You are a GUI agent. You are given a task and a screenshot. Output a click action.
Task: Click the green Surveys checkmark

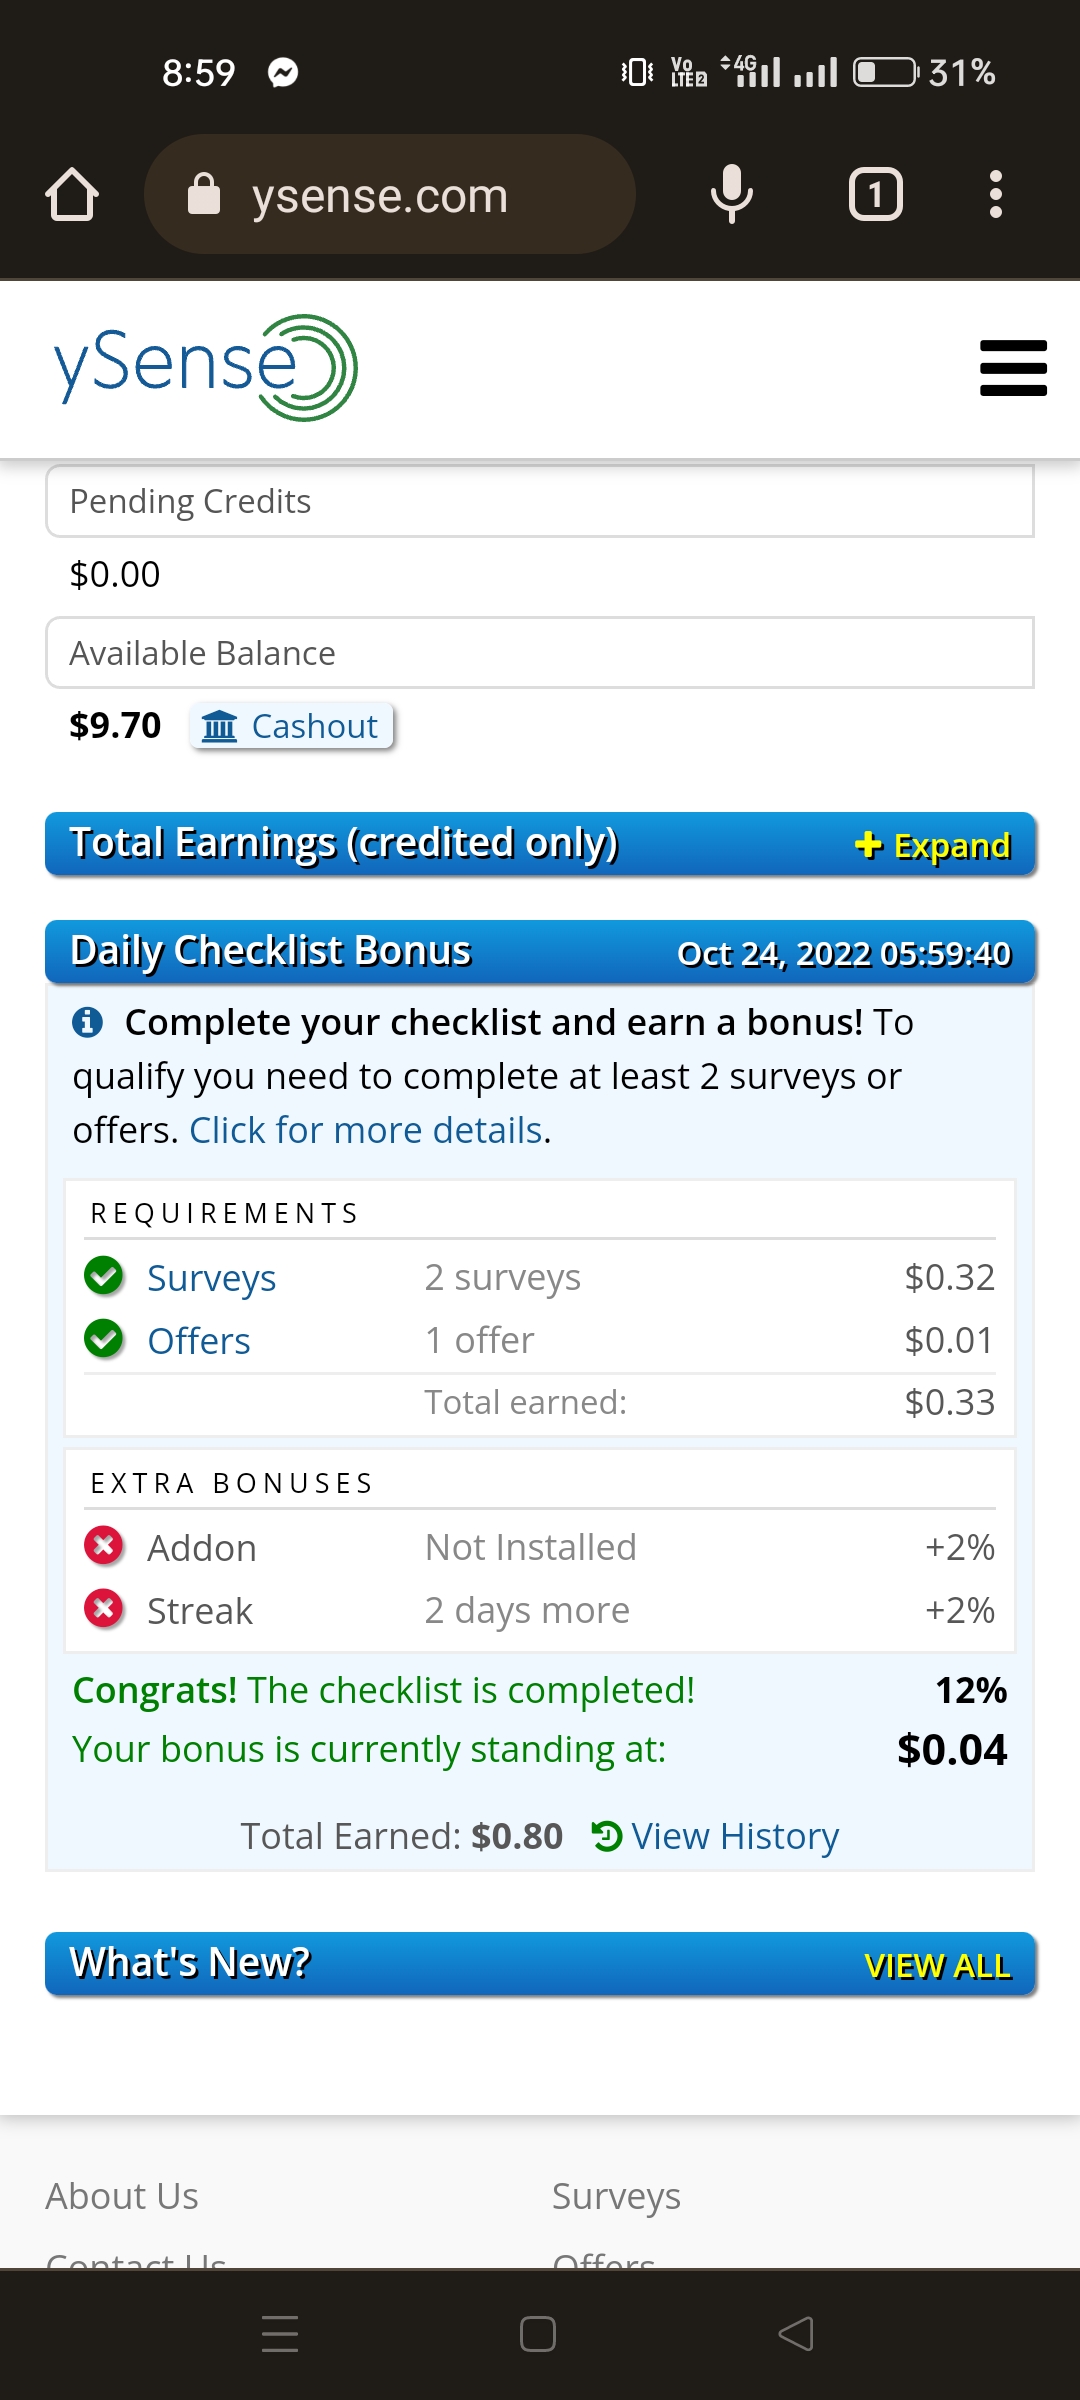pyautogui.click(x=104, y=1276)
